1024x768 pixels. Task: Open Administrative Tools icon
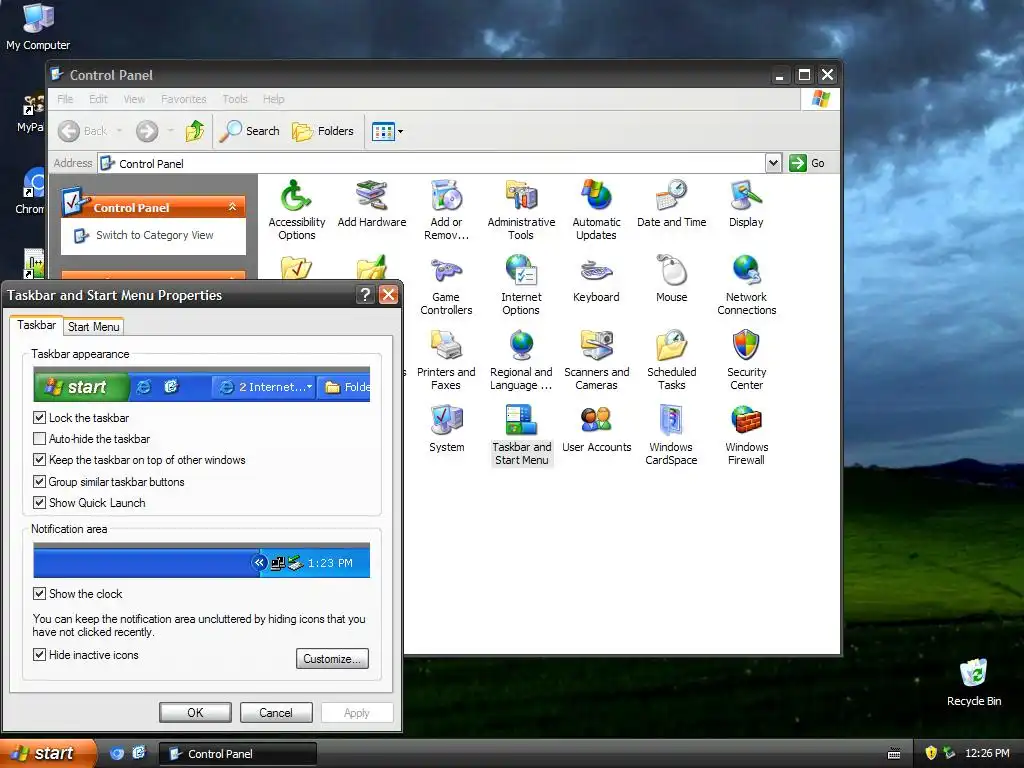point(521,209)
